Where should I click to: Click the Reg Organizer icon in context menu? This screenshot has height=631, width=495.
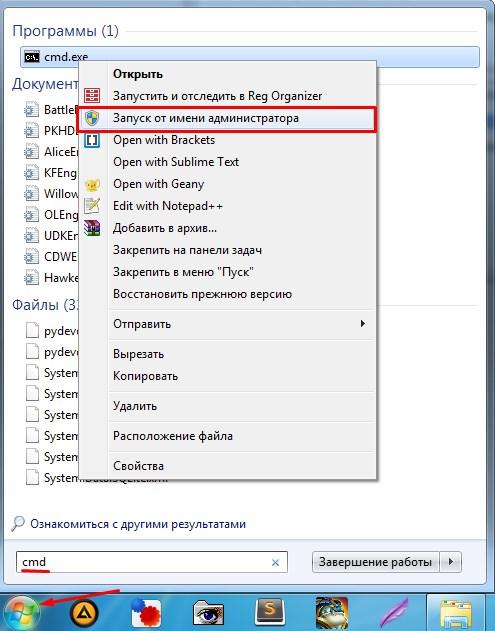[x=92, y=96]
